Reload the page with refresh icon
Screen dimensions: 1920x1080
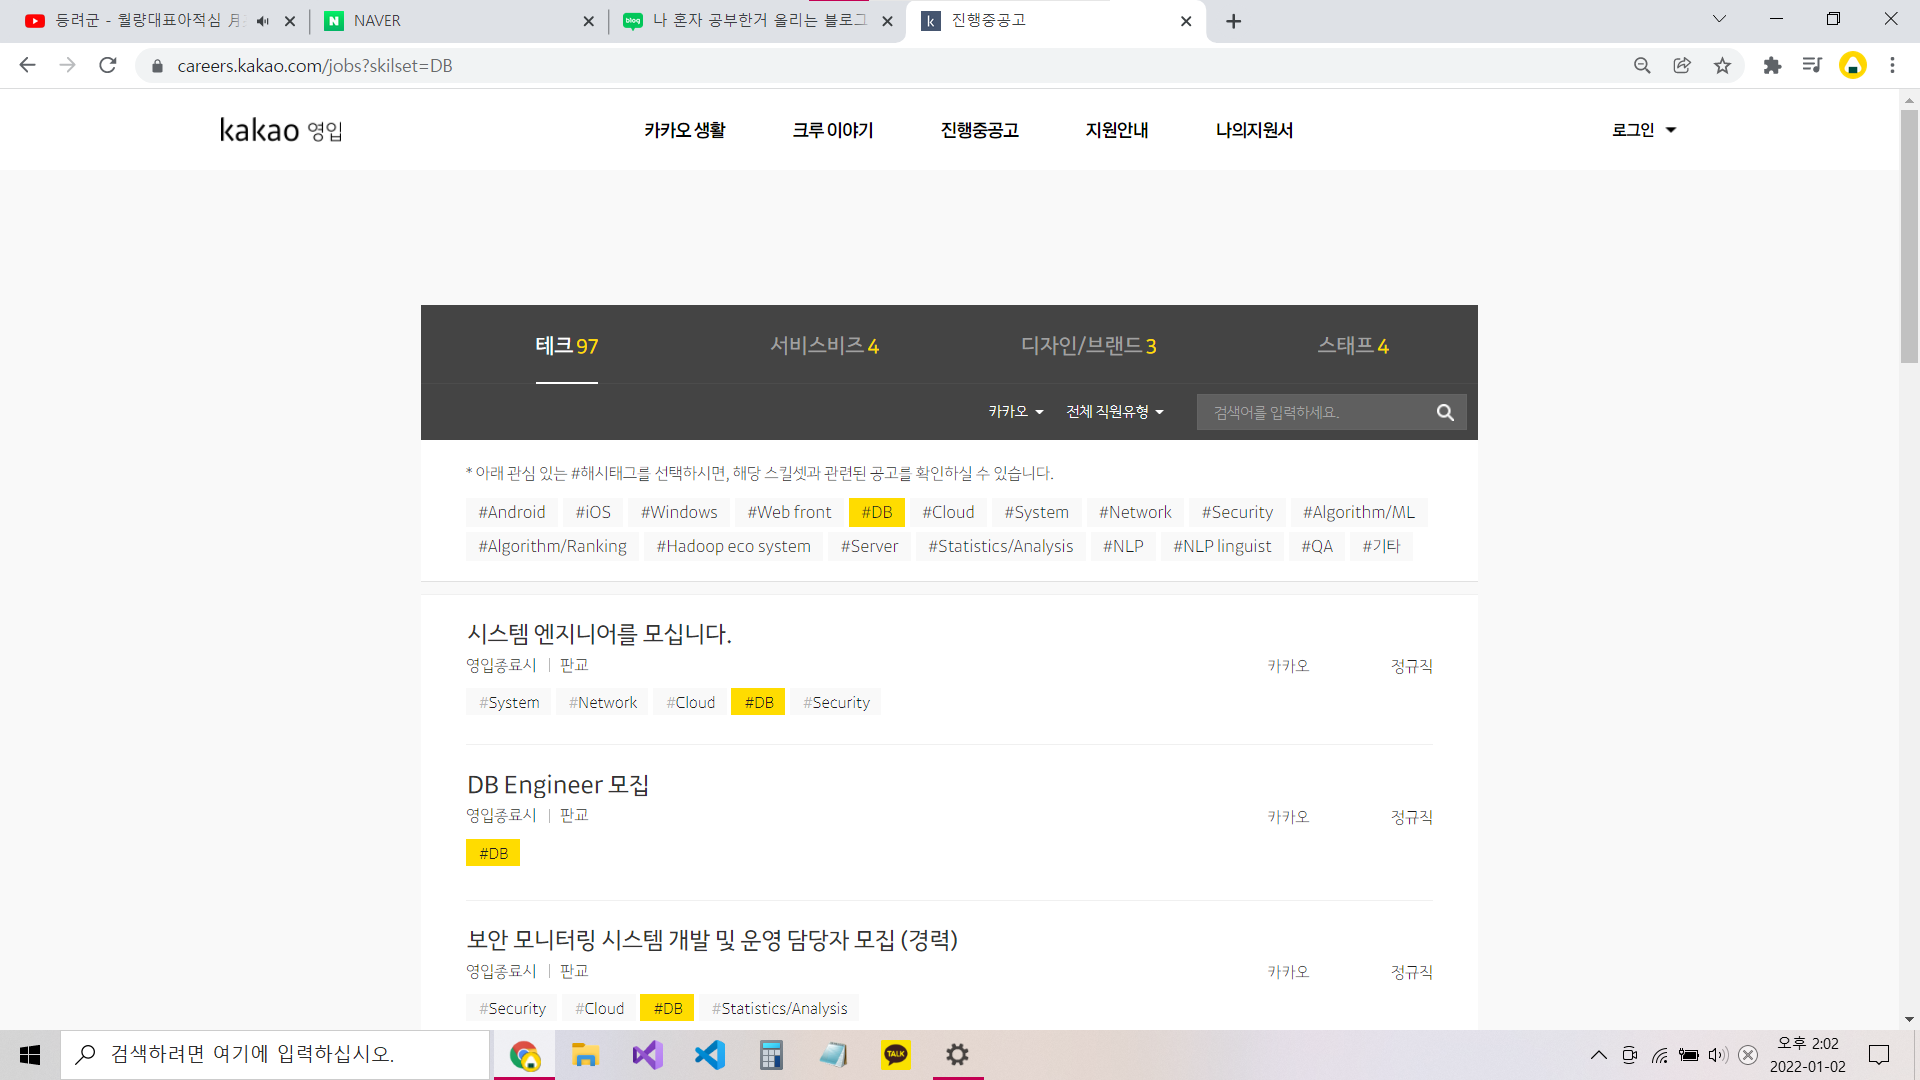click(108, 66)
